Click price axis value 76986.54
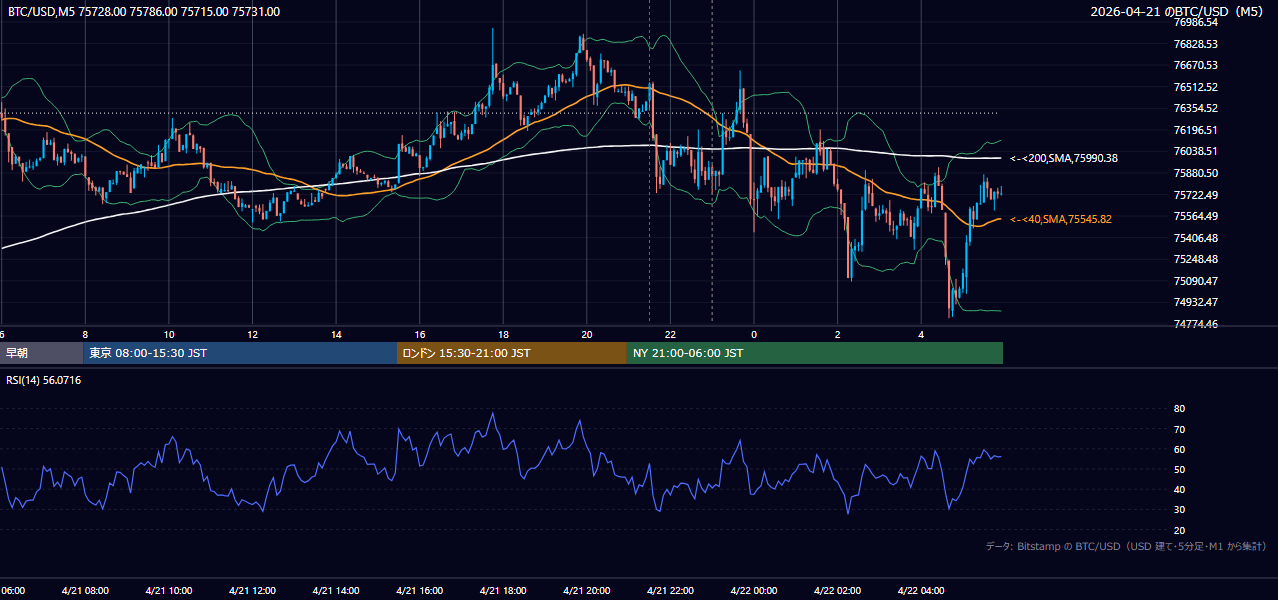 point(1195,22)
